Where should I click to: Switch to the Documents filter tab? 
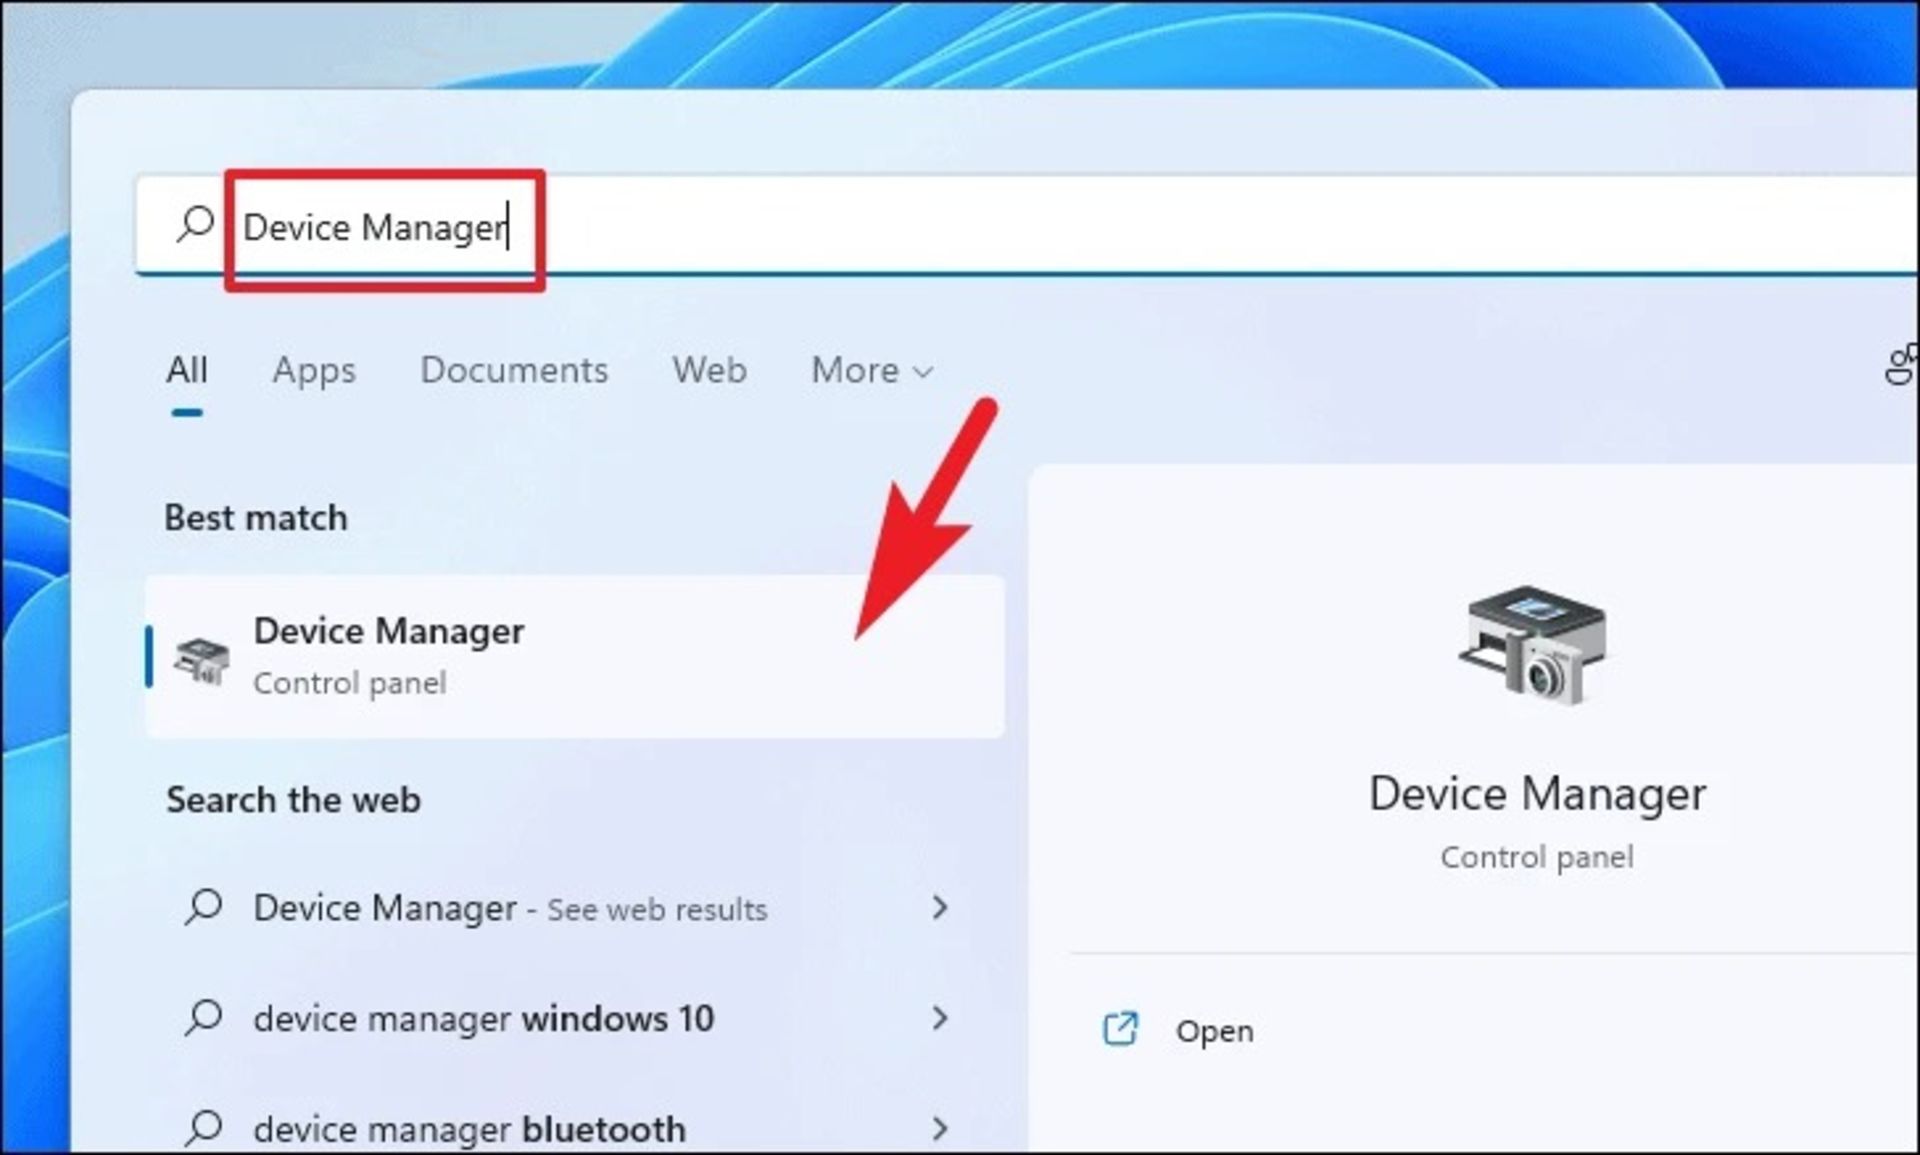pyautogui.click(x=514, y=371)
